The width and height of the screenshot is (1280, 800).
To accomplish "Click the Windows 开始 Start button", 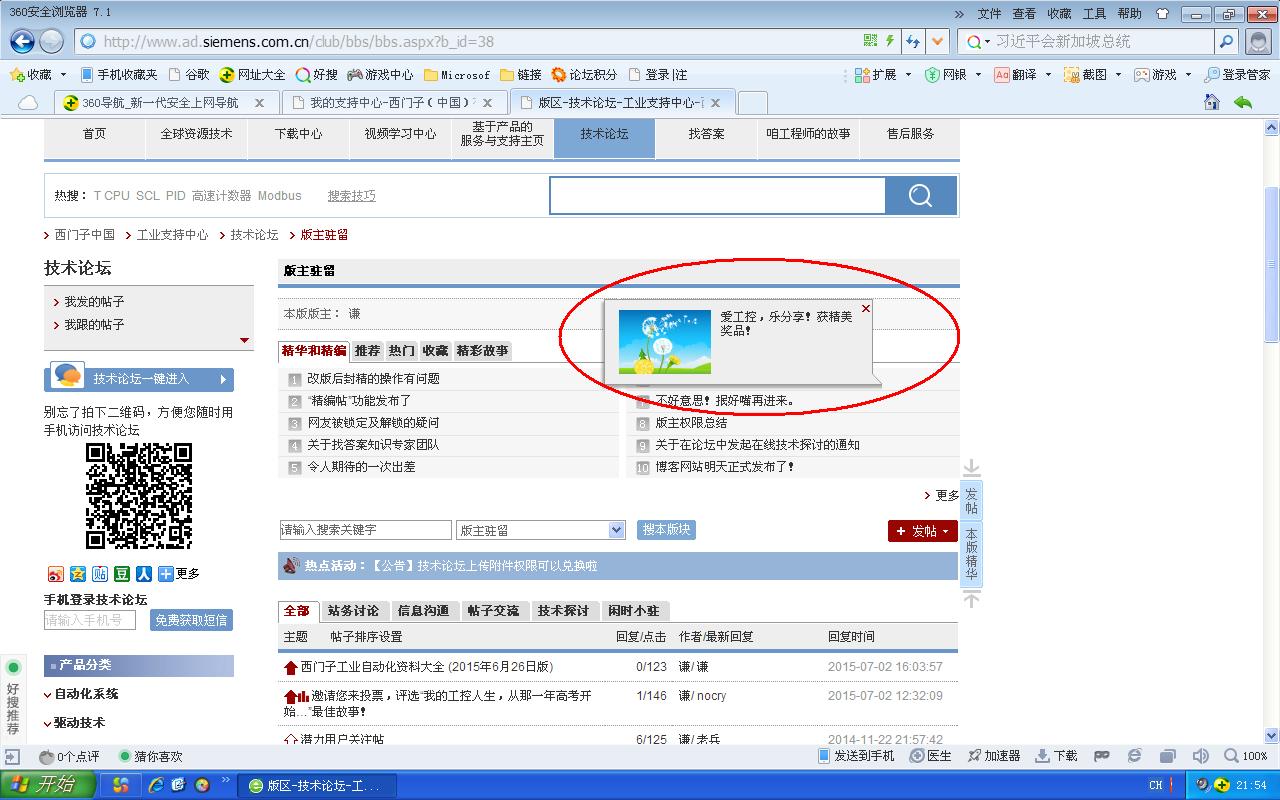I will (49, 785).
